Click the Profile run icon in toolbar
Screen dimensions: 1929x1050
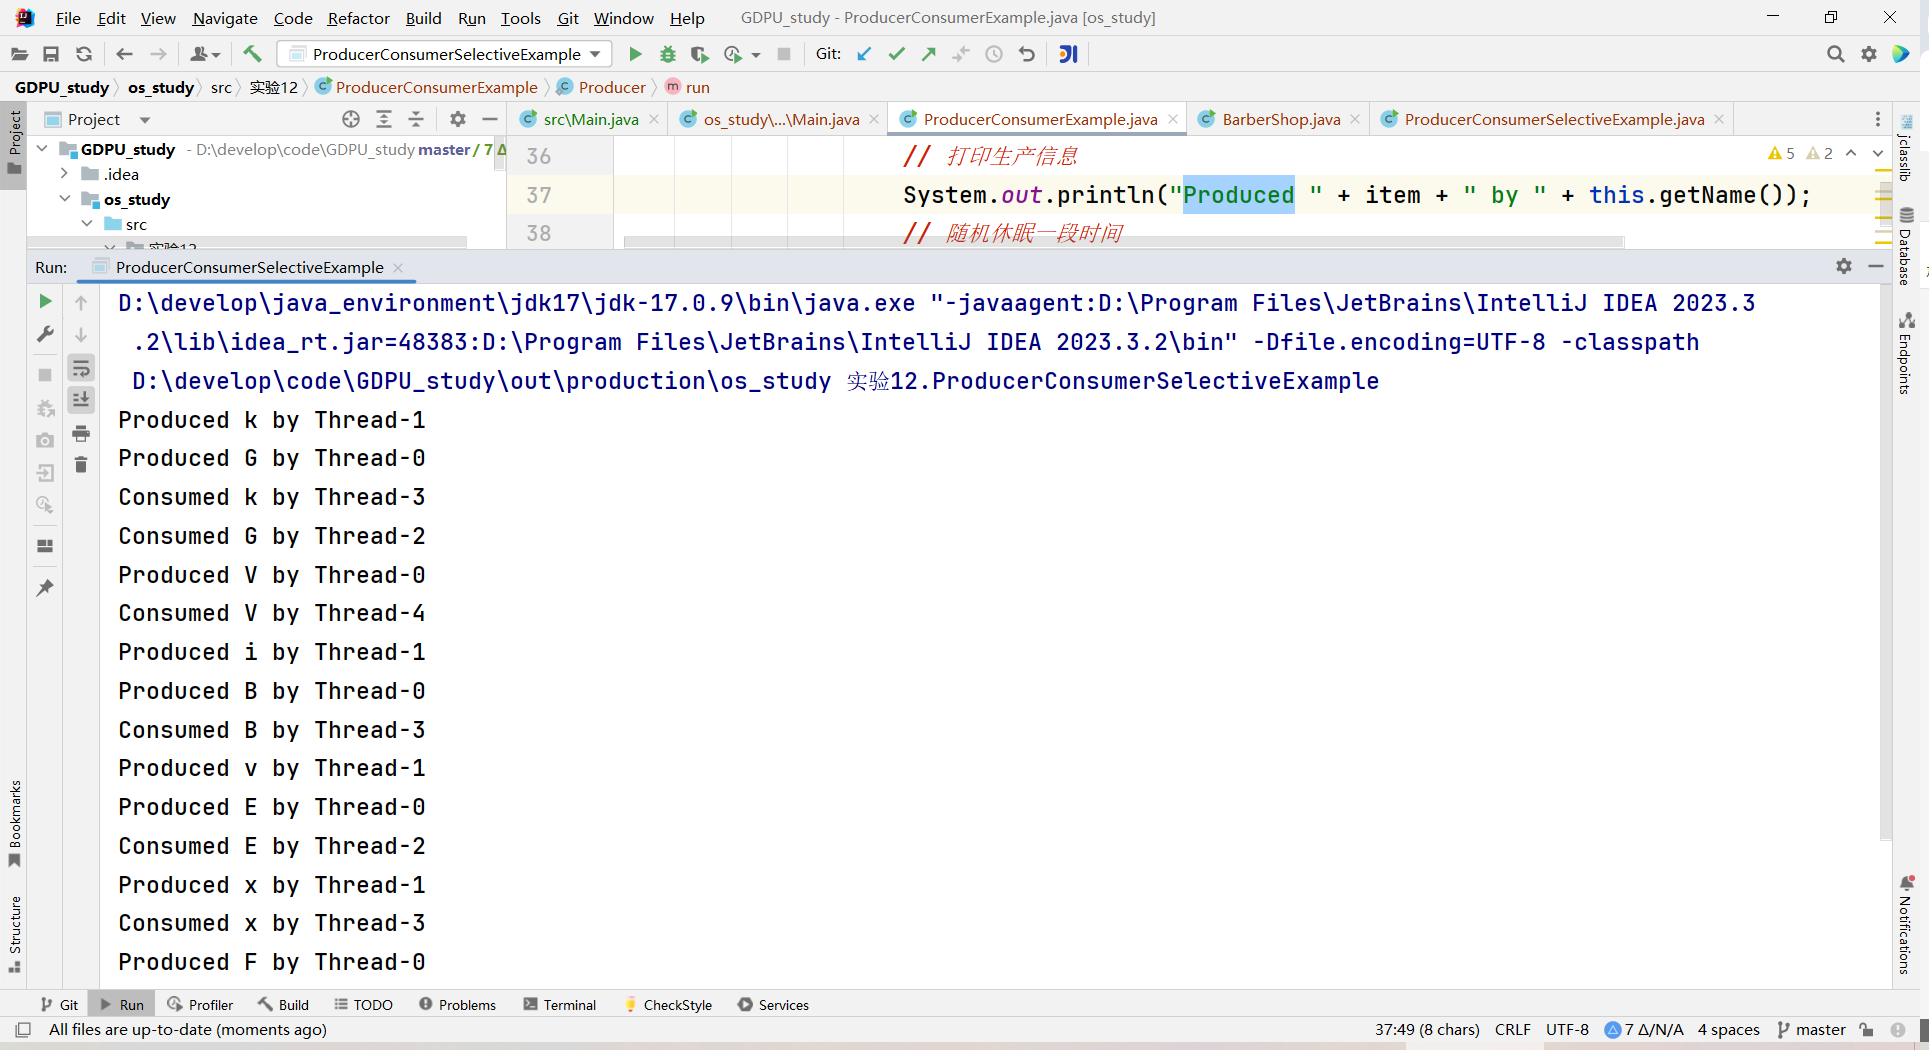(x=733, y=54)
